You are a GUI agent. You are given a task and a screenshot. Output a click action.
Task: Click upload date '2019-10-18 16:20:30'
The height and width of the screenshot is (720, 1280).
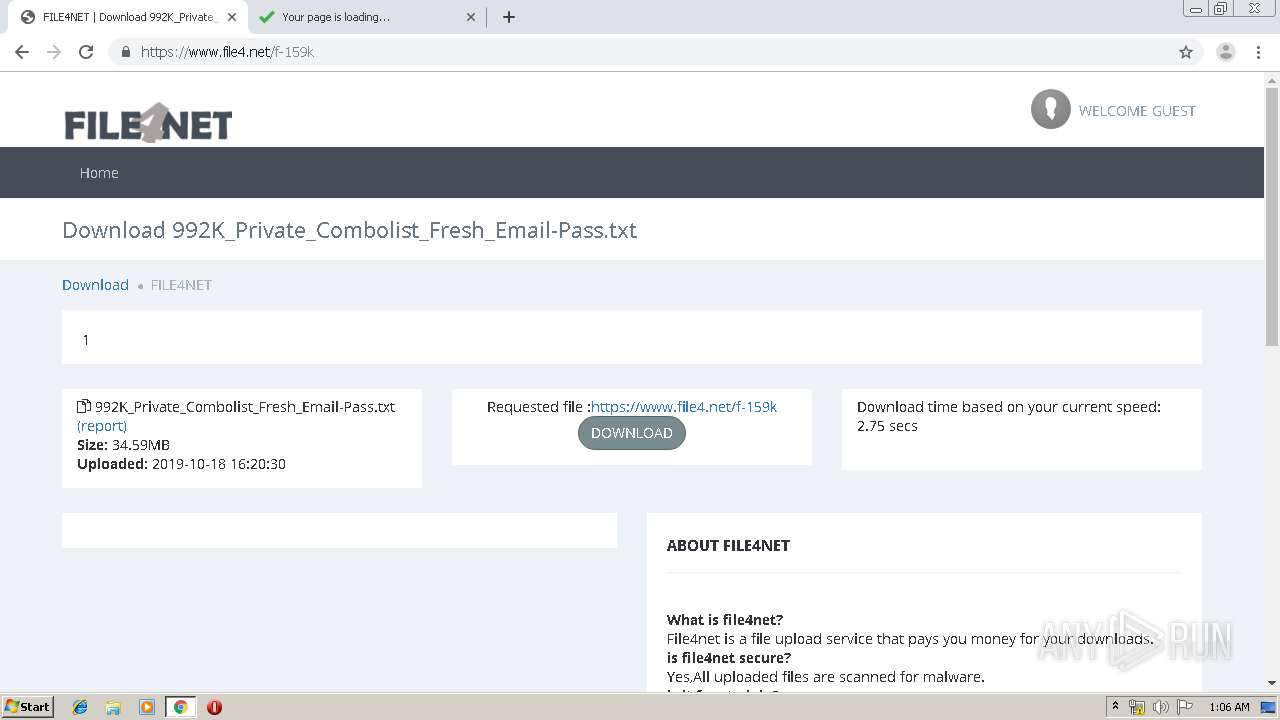pos(219,464)
